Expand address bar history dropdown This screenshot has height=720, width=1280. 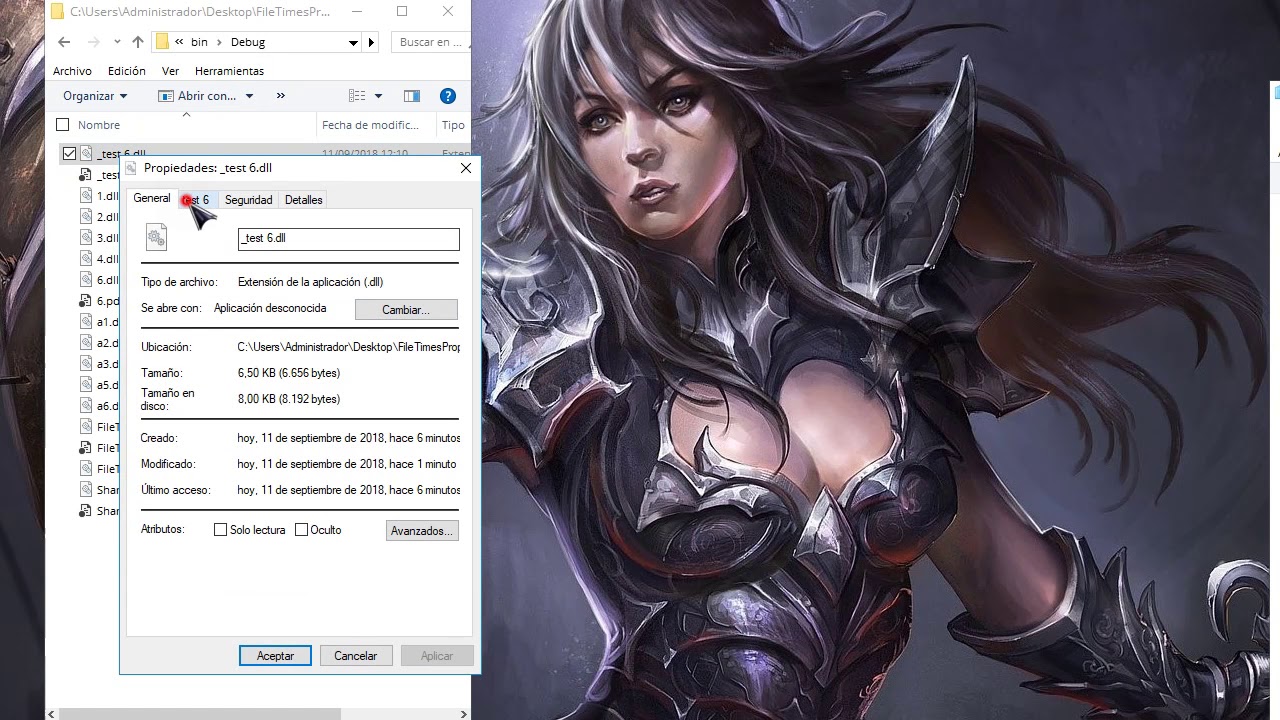point(353,43)
